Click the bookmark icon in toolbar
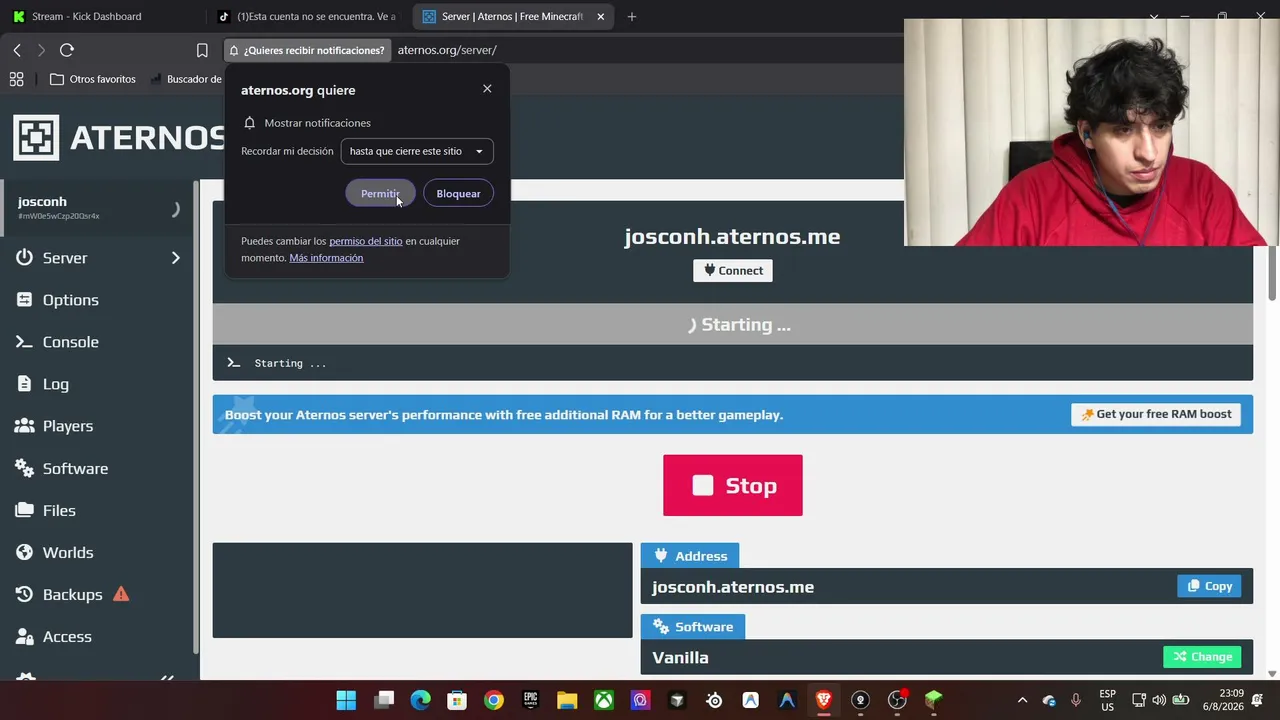 click(202, 50)
